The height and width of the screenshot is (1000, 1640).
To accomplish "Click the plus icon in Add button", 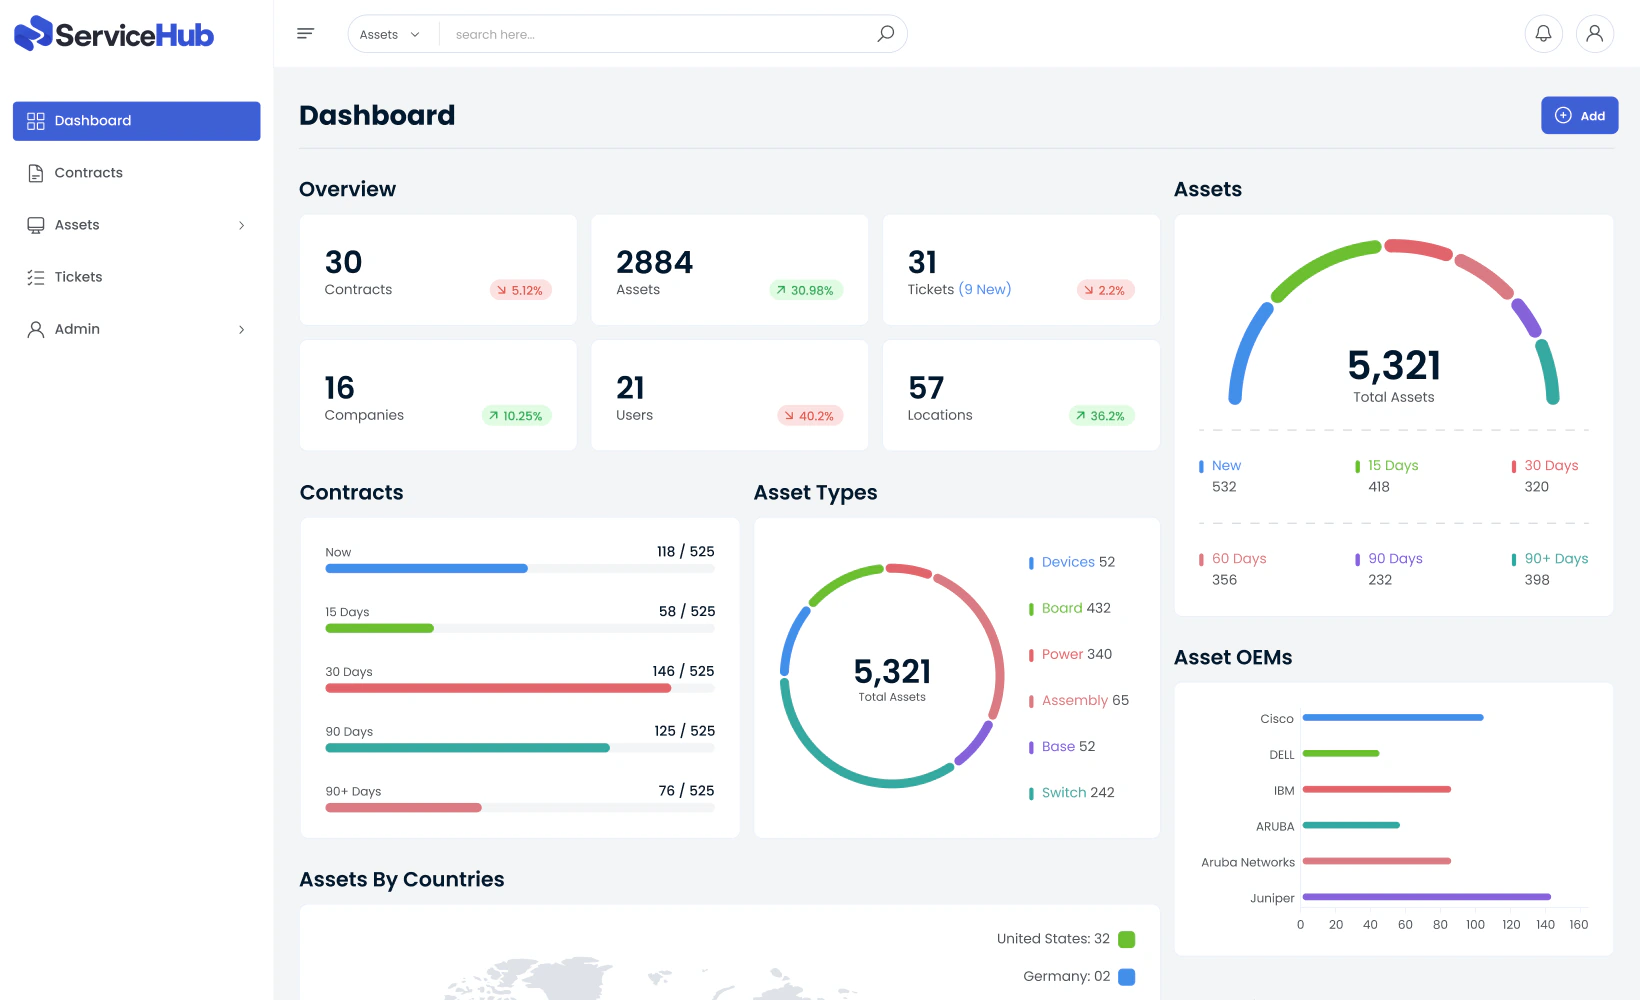I will tap(1563, 116).
